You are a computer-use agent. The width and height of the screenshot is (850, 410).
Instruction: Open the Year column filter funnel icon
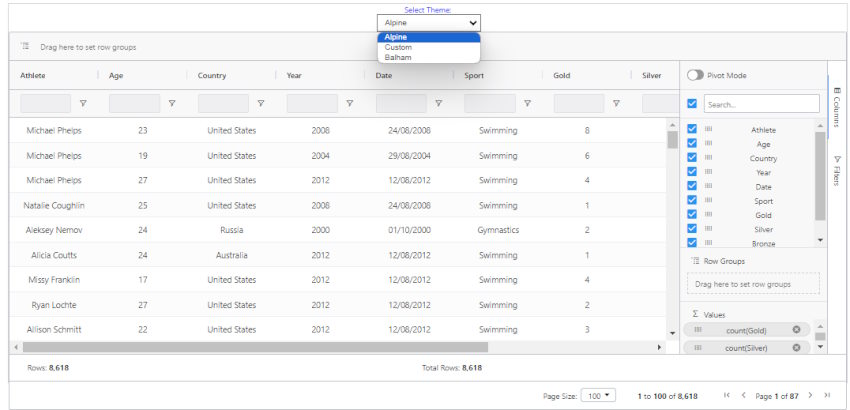tap(350, 103)
